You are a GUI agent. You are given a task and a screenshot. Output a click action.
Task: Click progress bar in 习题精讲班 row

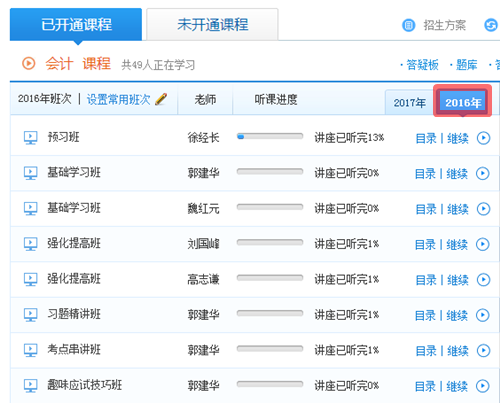(270, 313)
